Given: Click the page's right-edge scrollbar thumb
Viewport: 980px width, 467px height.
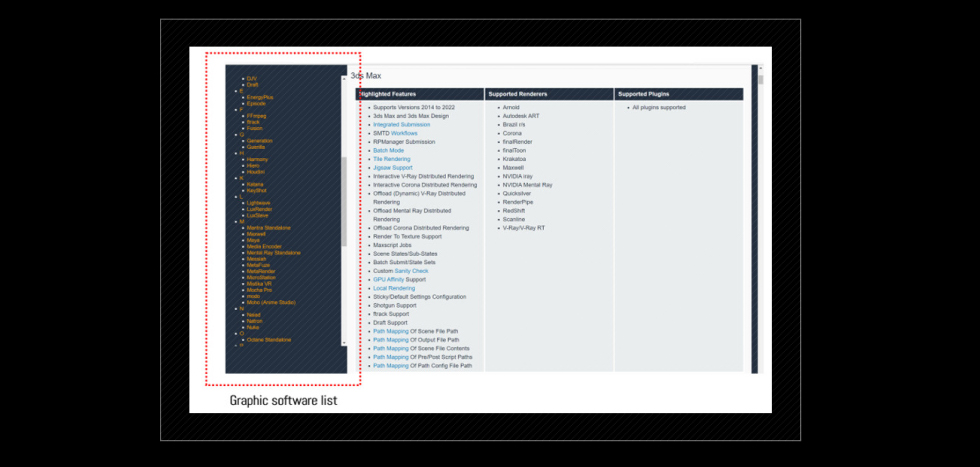Looking at the screenshot, I should (761, 79).
